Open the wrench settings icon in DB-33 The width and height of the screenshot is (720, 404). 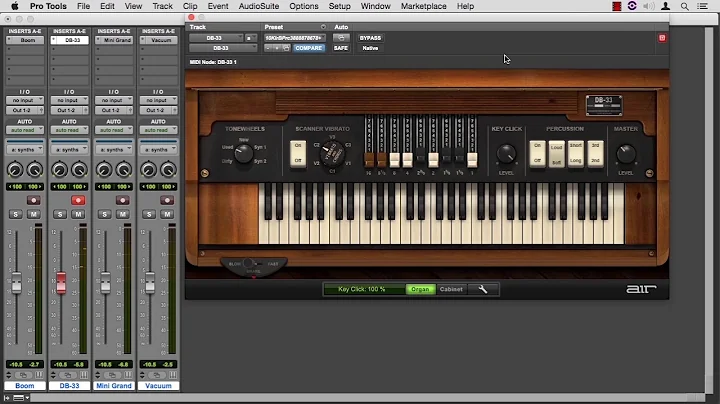(483, 289)
